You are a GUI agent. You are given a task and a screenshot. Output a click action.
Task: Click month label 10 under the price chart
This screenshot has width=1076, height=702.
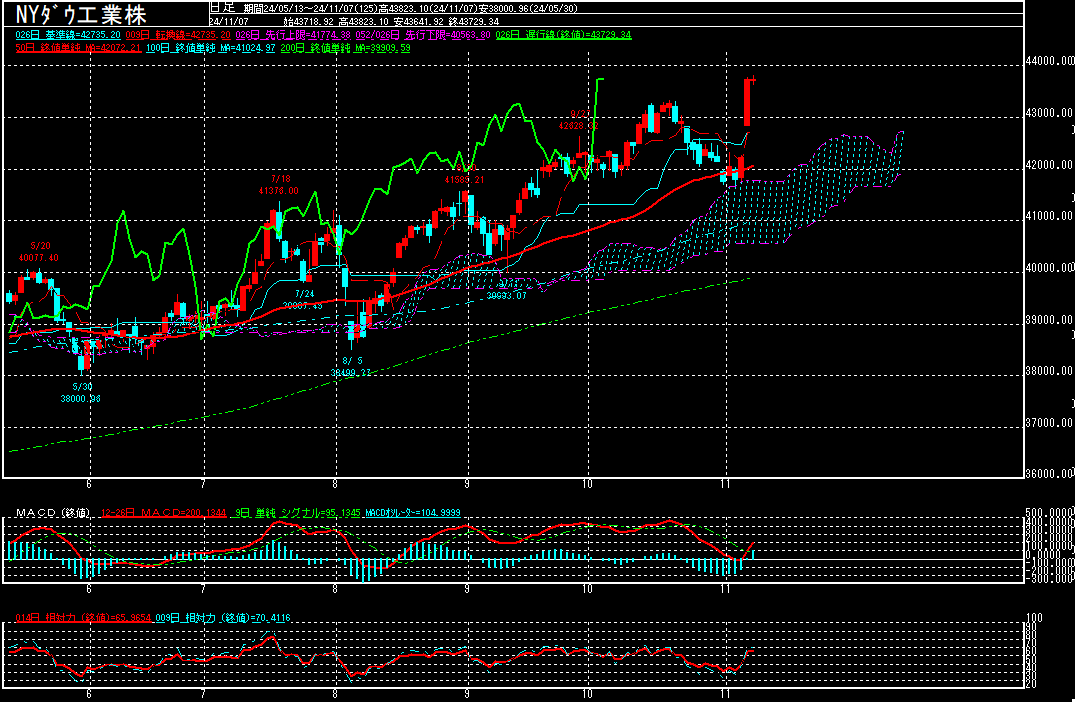[x=588, y=484]
